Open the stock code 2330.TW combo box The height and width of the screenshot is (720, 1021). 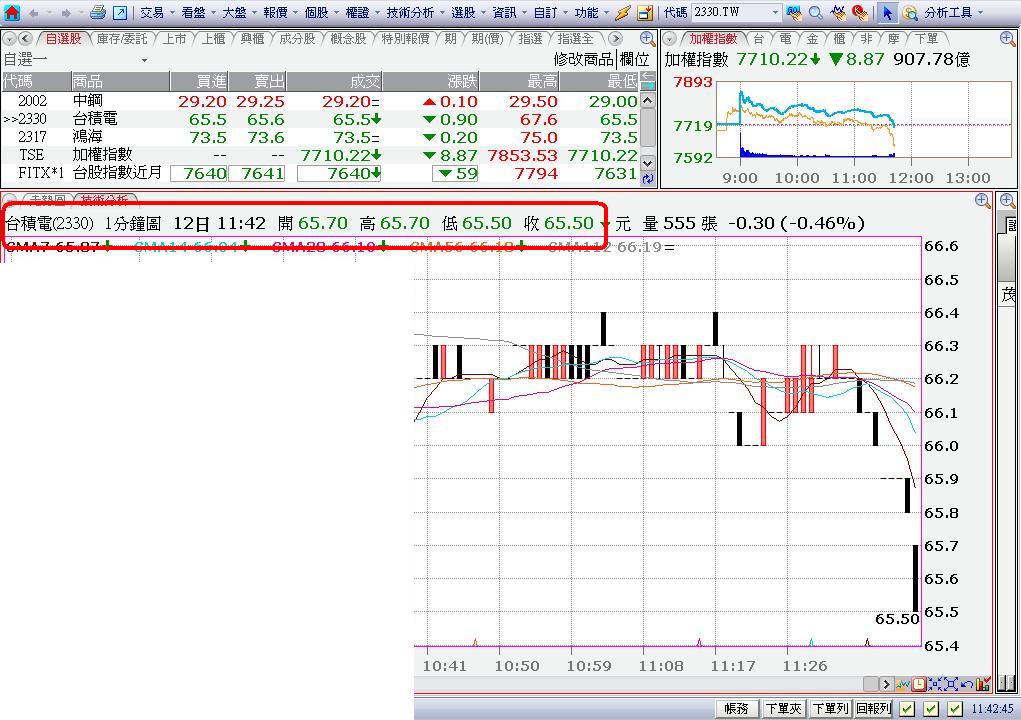coord(736,12)
